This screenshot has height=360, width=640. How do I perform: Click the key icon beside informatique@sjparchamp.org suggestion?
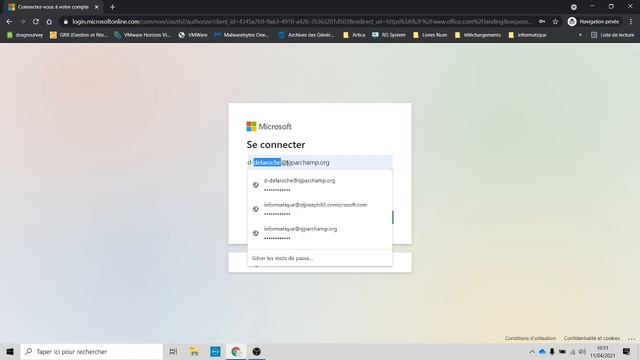point(256,233)
